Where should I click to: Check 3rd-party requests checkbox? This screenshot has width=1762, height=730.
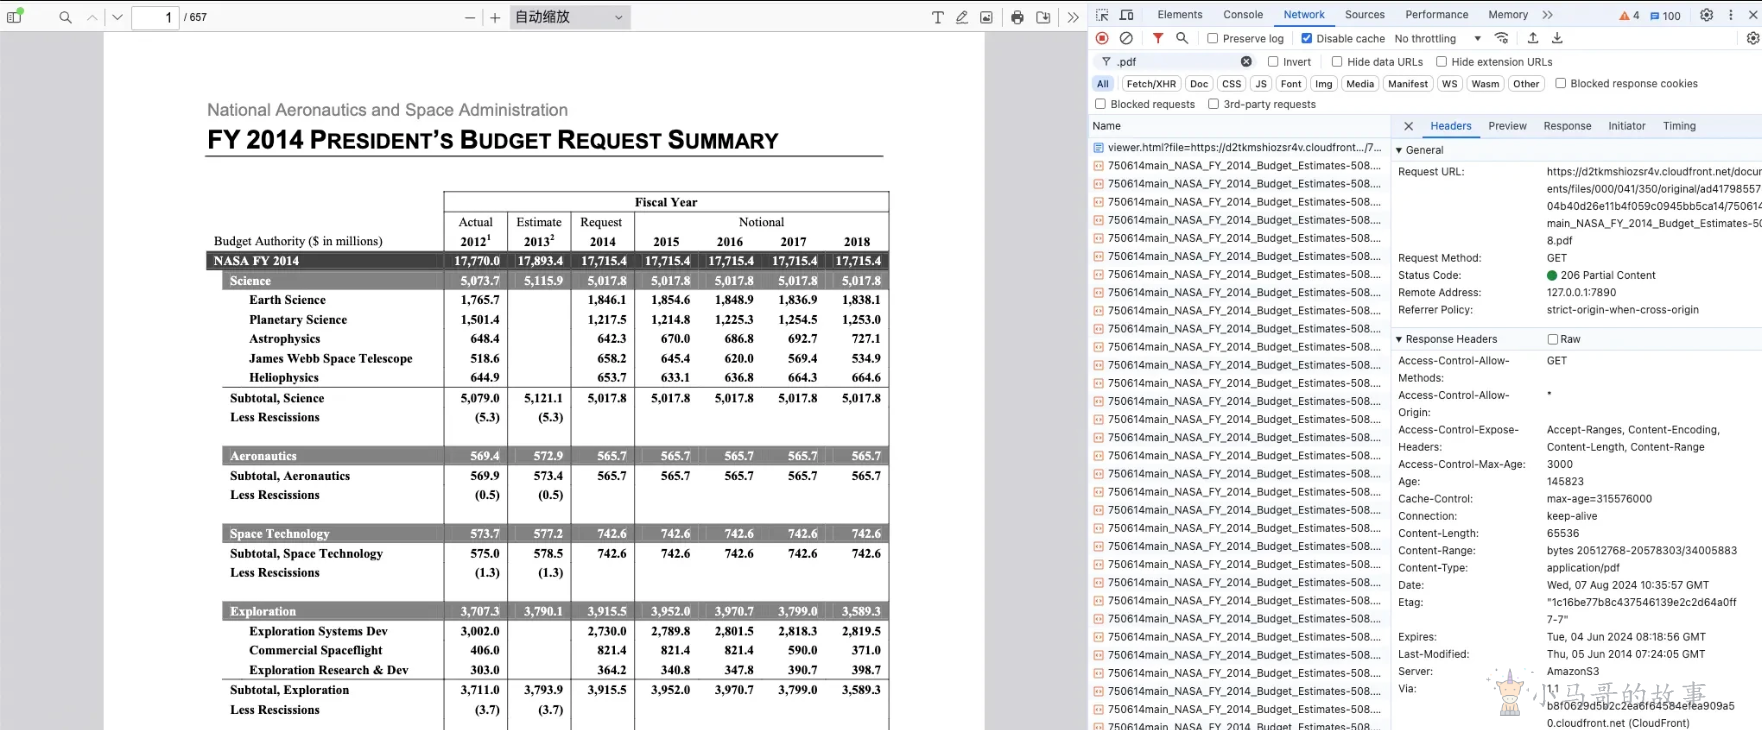(1213, 104)
